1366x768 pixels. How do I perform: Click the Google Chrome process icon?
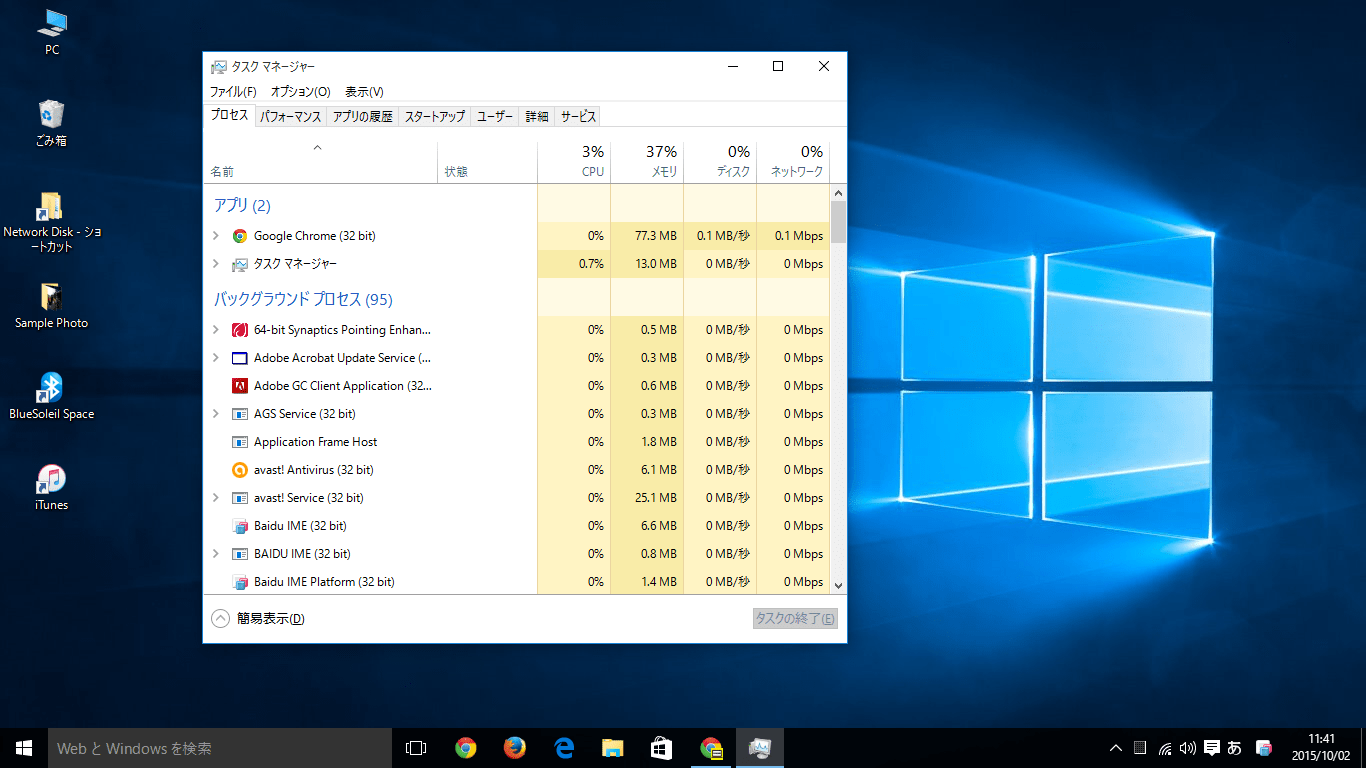240,236
